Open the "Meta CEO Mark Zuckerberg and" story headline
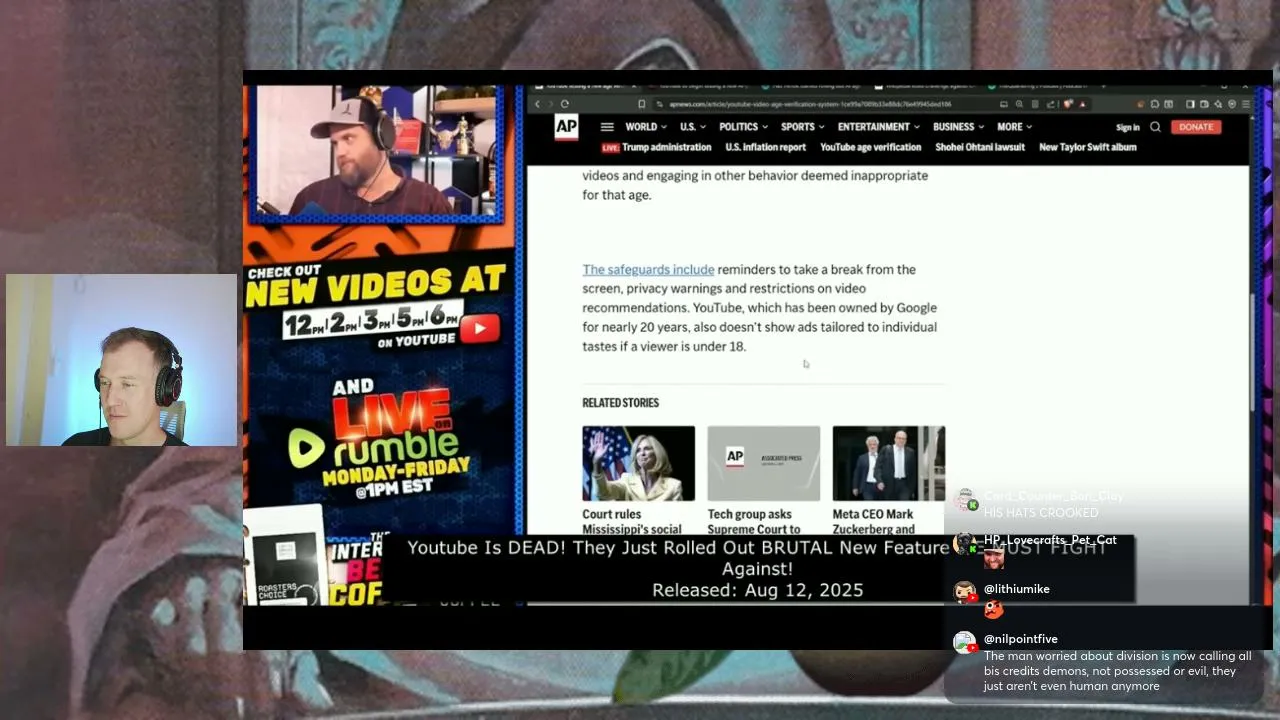 click(x=873, y=522)
